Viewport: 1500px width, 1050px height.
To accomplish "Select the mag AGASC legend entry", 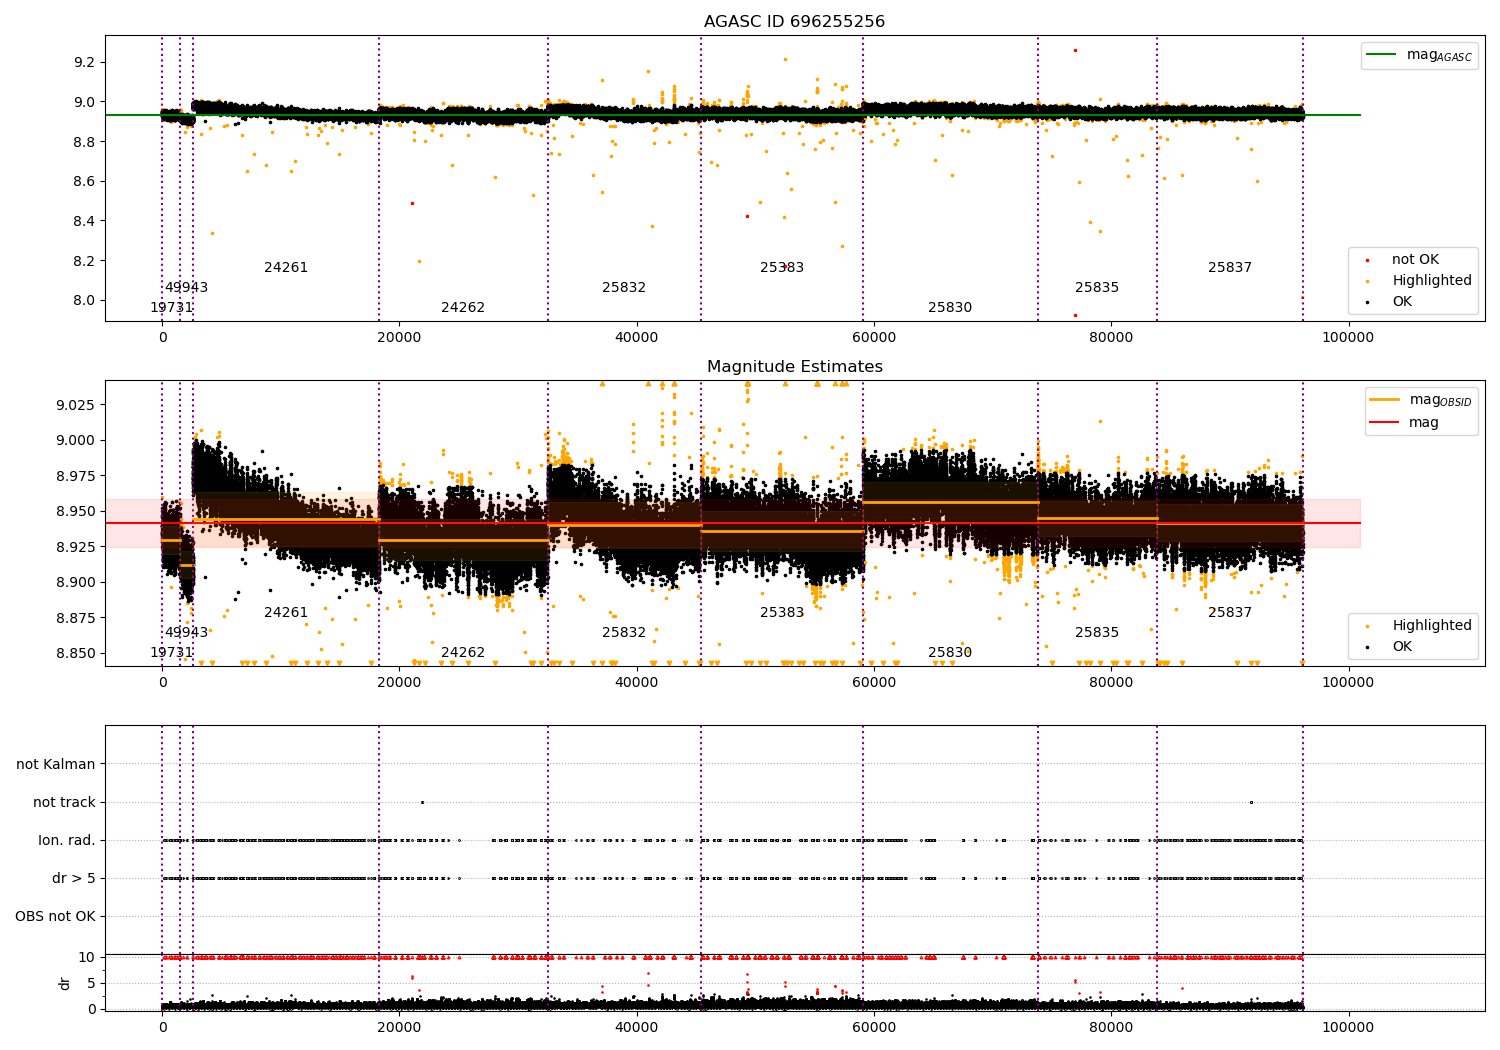I will [1420, 55].
